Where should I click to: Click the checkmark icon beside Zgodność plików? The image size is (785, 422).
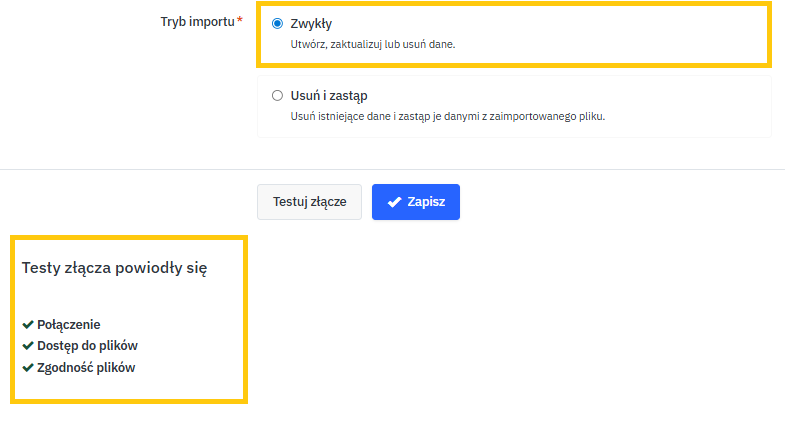pos(28,367)
